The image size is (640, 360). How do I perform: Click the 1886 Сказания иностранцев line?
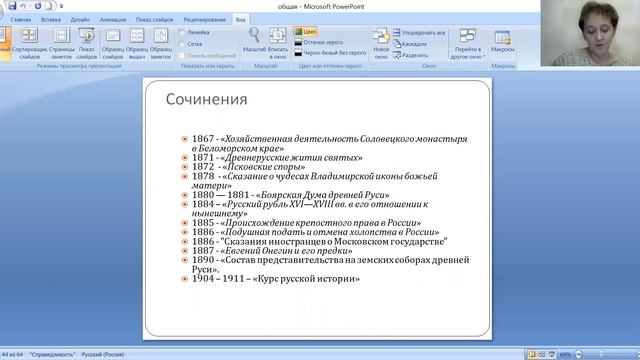tap(320, 241)
